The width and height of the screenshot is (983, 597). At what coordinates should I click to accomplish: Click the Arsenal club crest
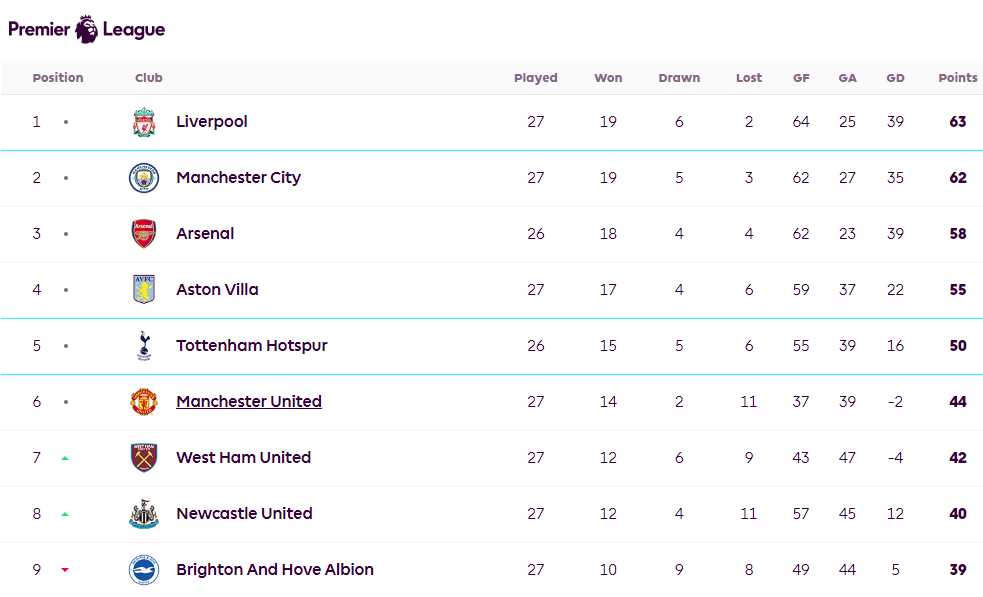click(144, 234)
